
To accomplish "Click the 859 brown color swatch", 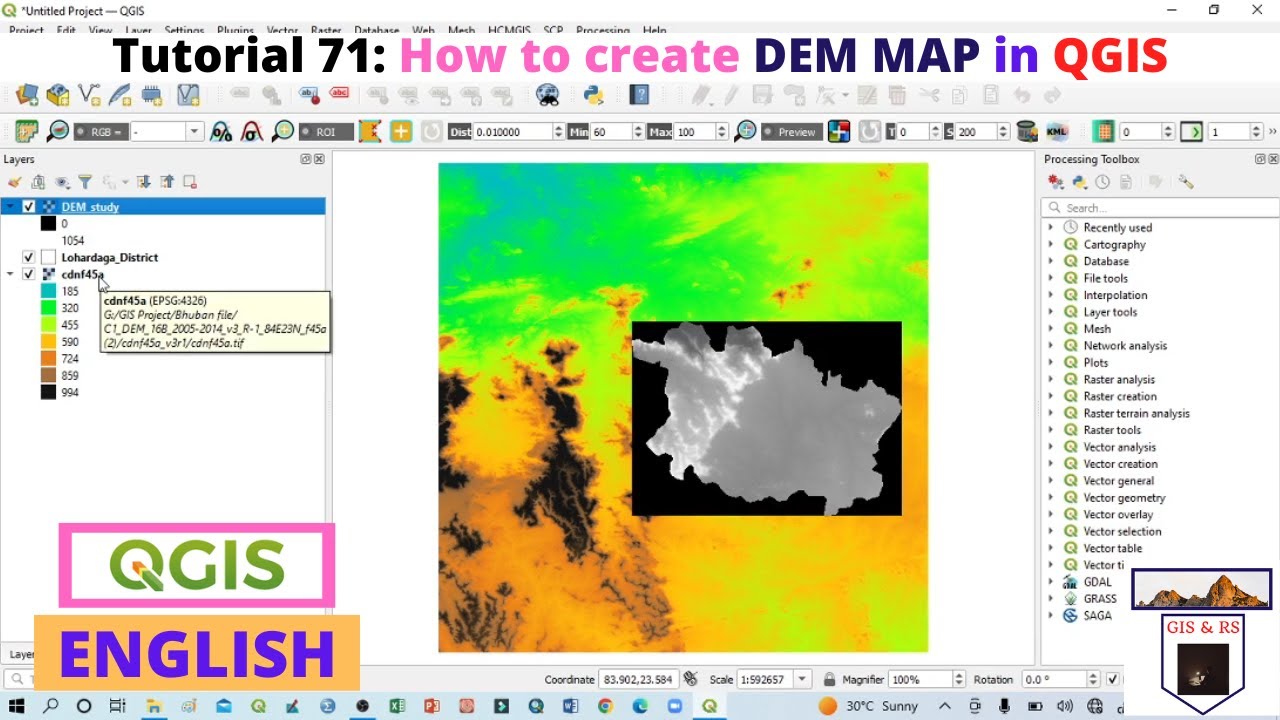I will [48, 376].
